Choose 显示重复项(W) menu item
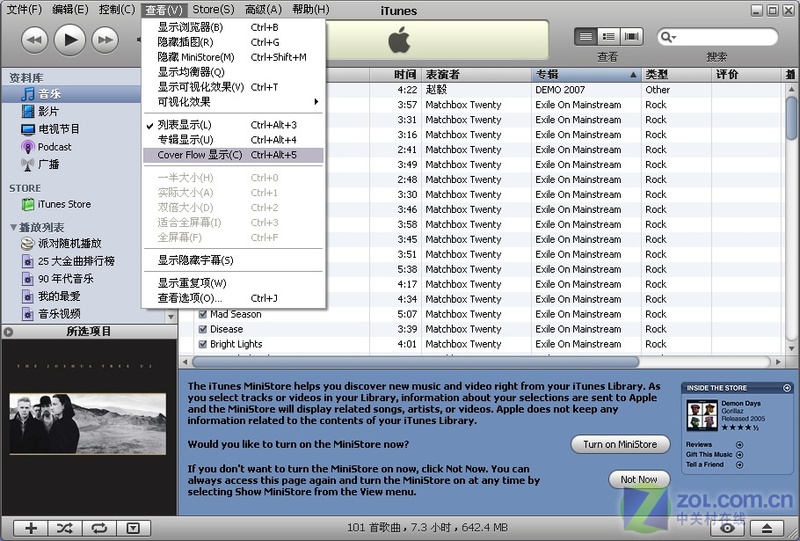This screenshot has height=541, width=800. 233,283
